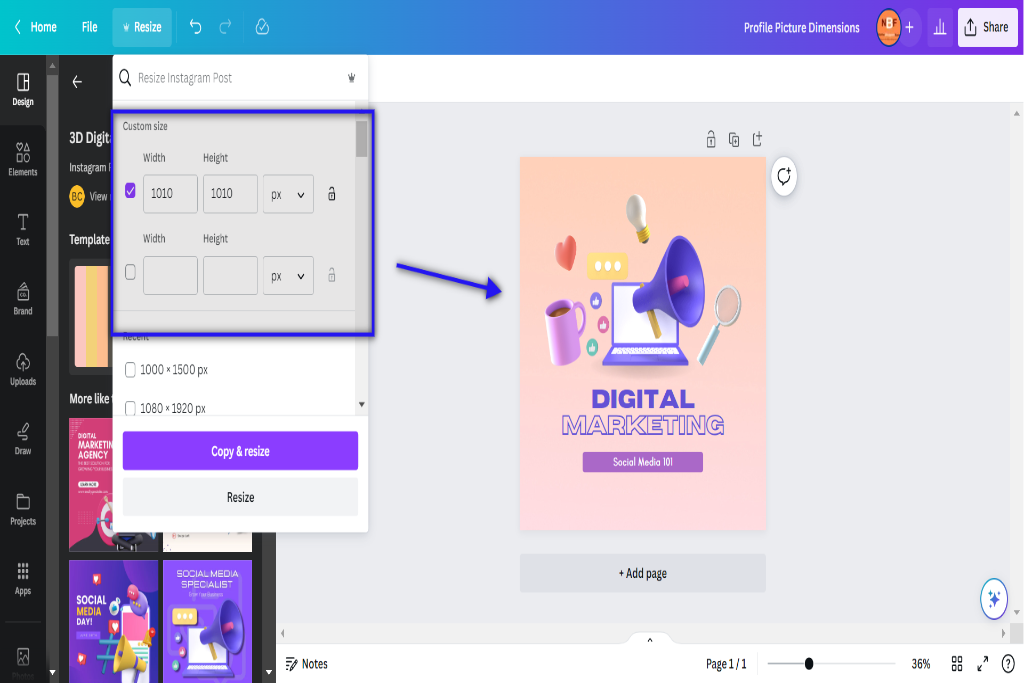Click the + Add page button
This screenshot has width=1024, height=683.
click(x=643, y=573)
